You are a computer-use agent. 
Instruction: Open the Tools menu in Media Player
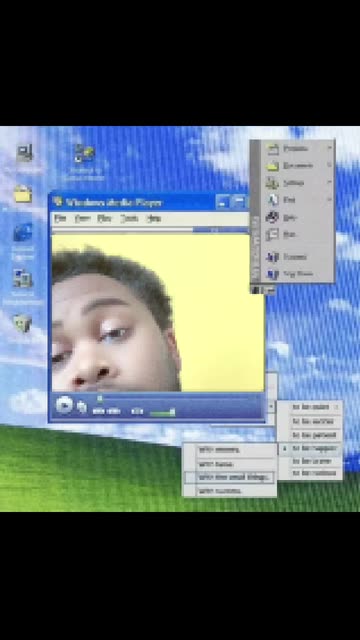coord(129,218)
